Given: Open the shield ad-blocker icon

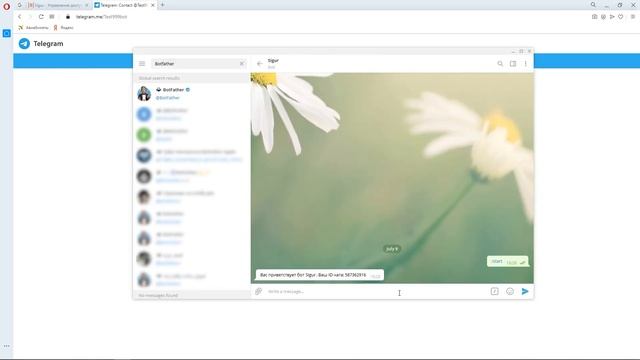Looking at the screenshot, I should [603, 17].
